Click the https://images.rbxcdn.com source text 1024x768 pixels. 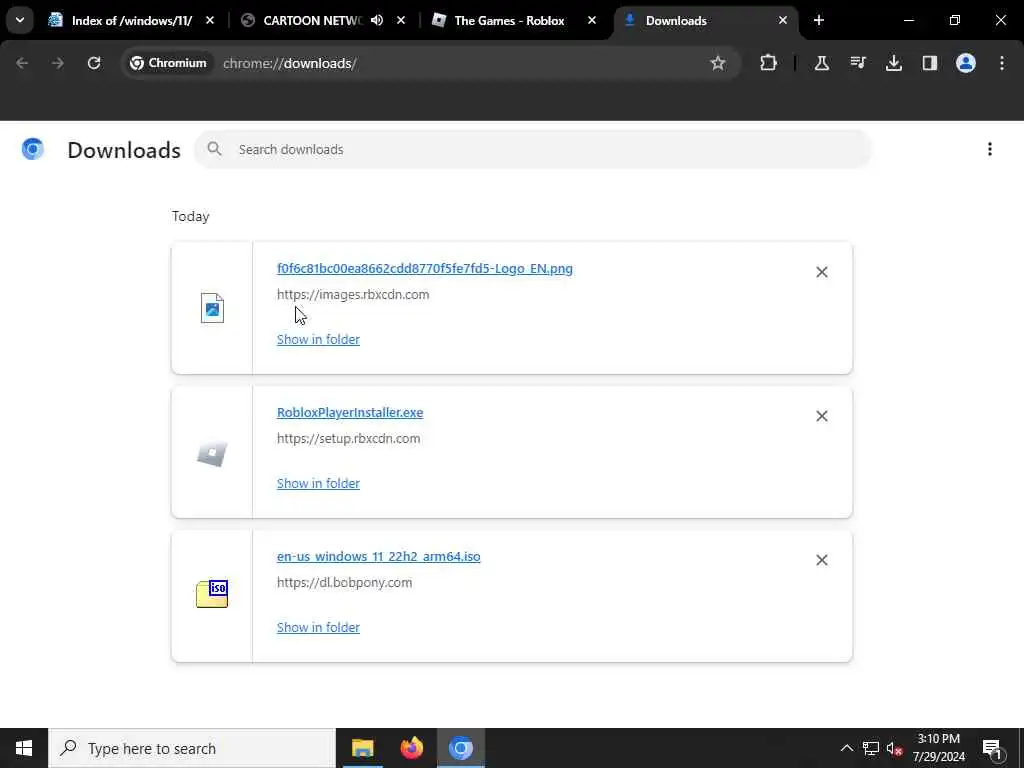(353, 295)
